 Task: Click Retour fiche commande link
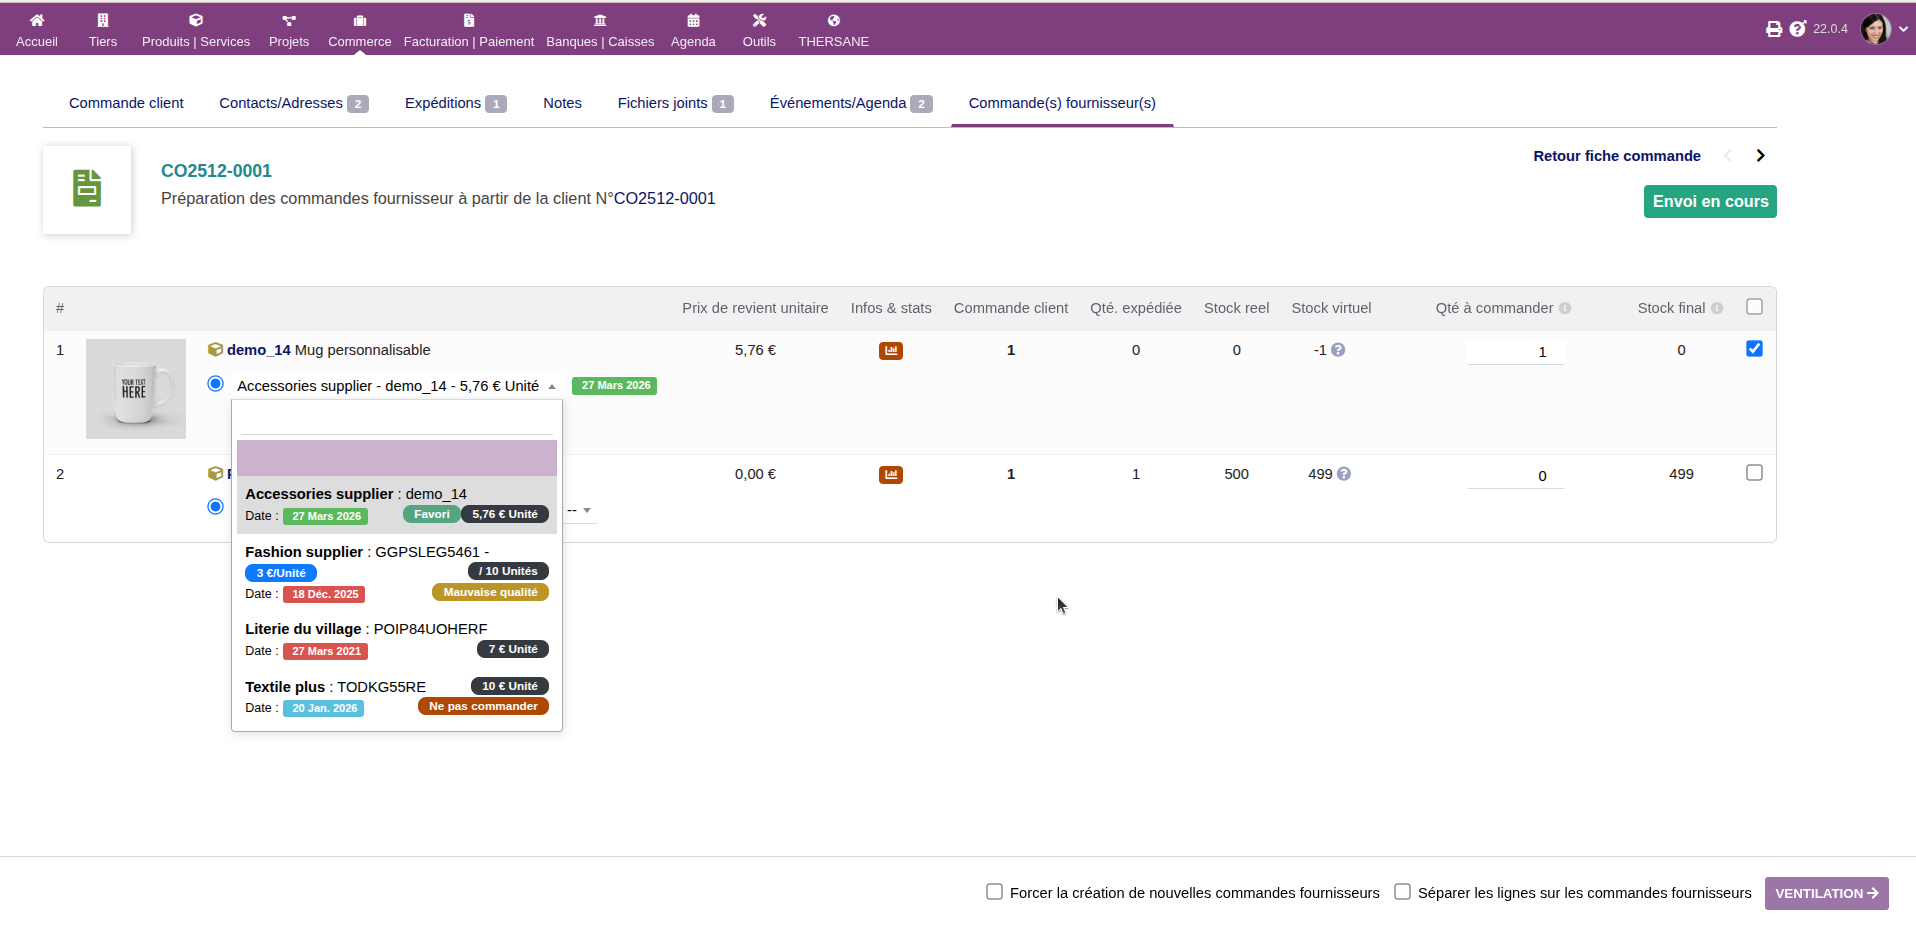click(1616, 156)
